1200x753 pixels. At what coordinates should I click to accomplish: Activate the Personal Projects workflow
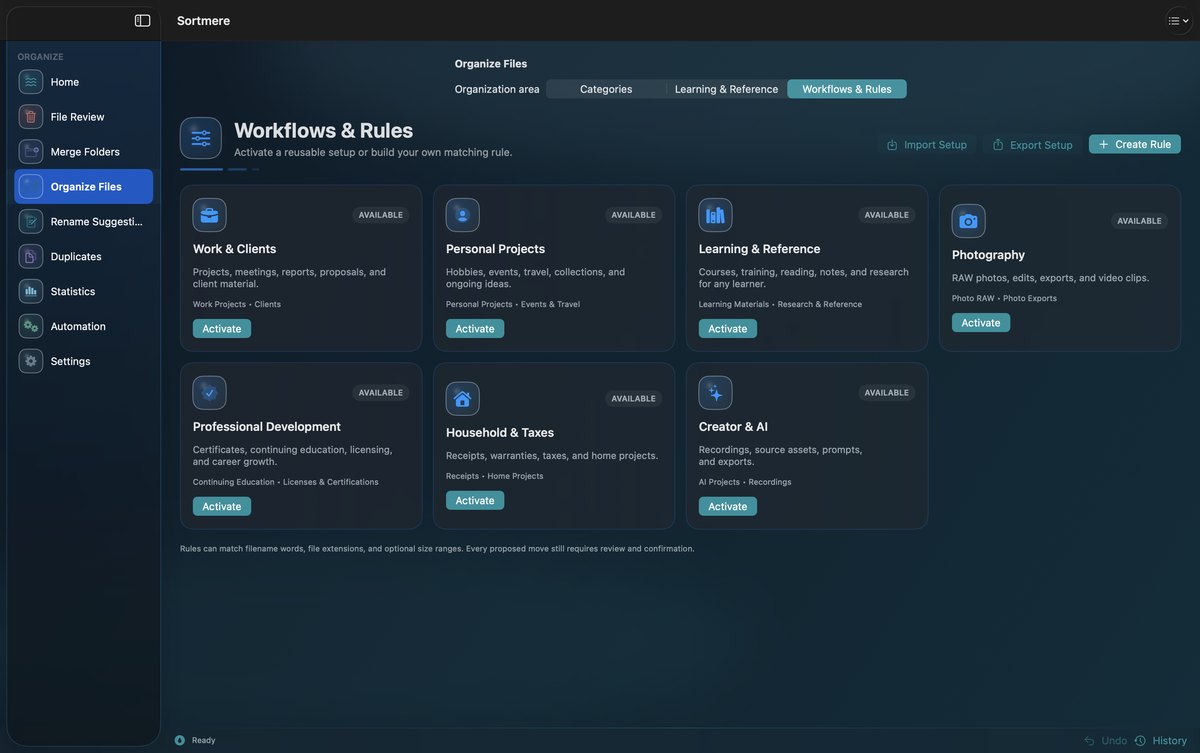pyautogui.click(x=475, y=329)
